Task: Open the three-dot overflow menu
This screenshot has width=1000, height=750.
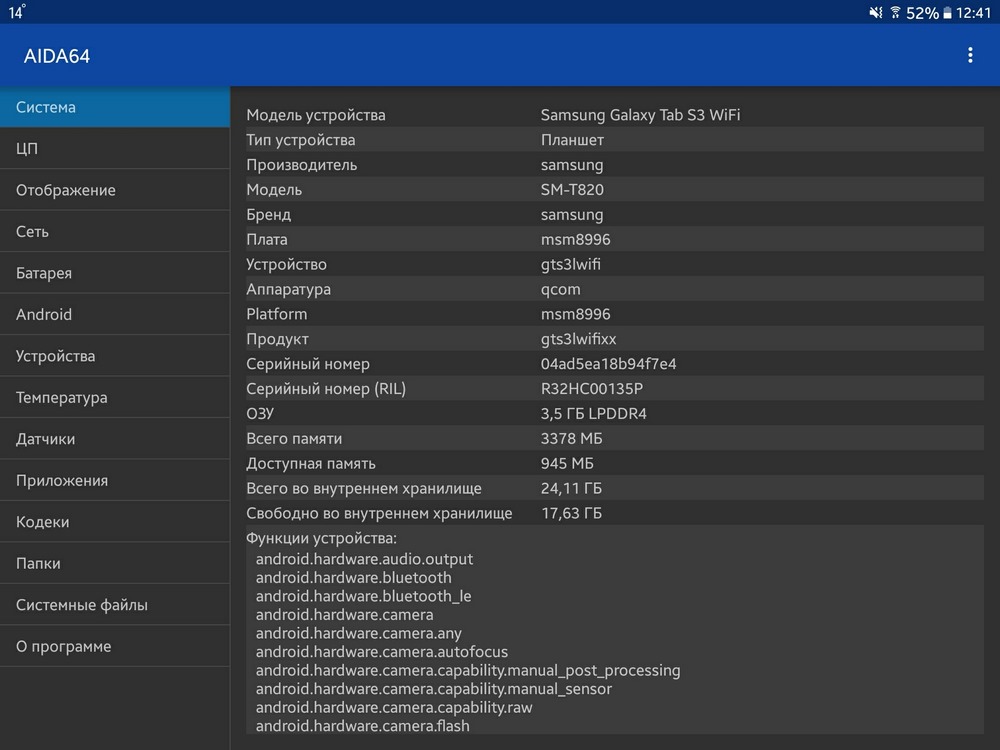Action: (970, 55)
